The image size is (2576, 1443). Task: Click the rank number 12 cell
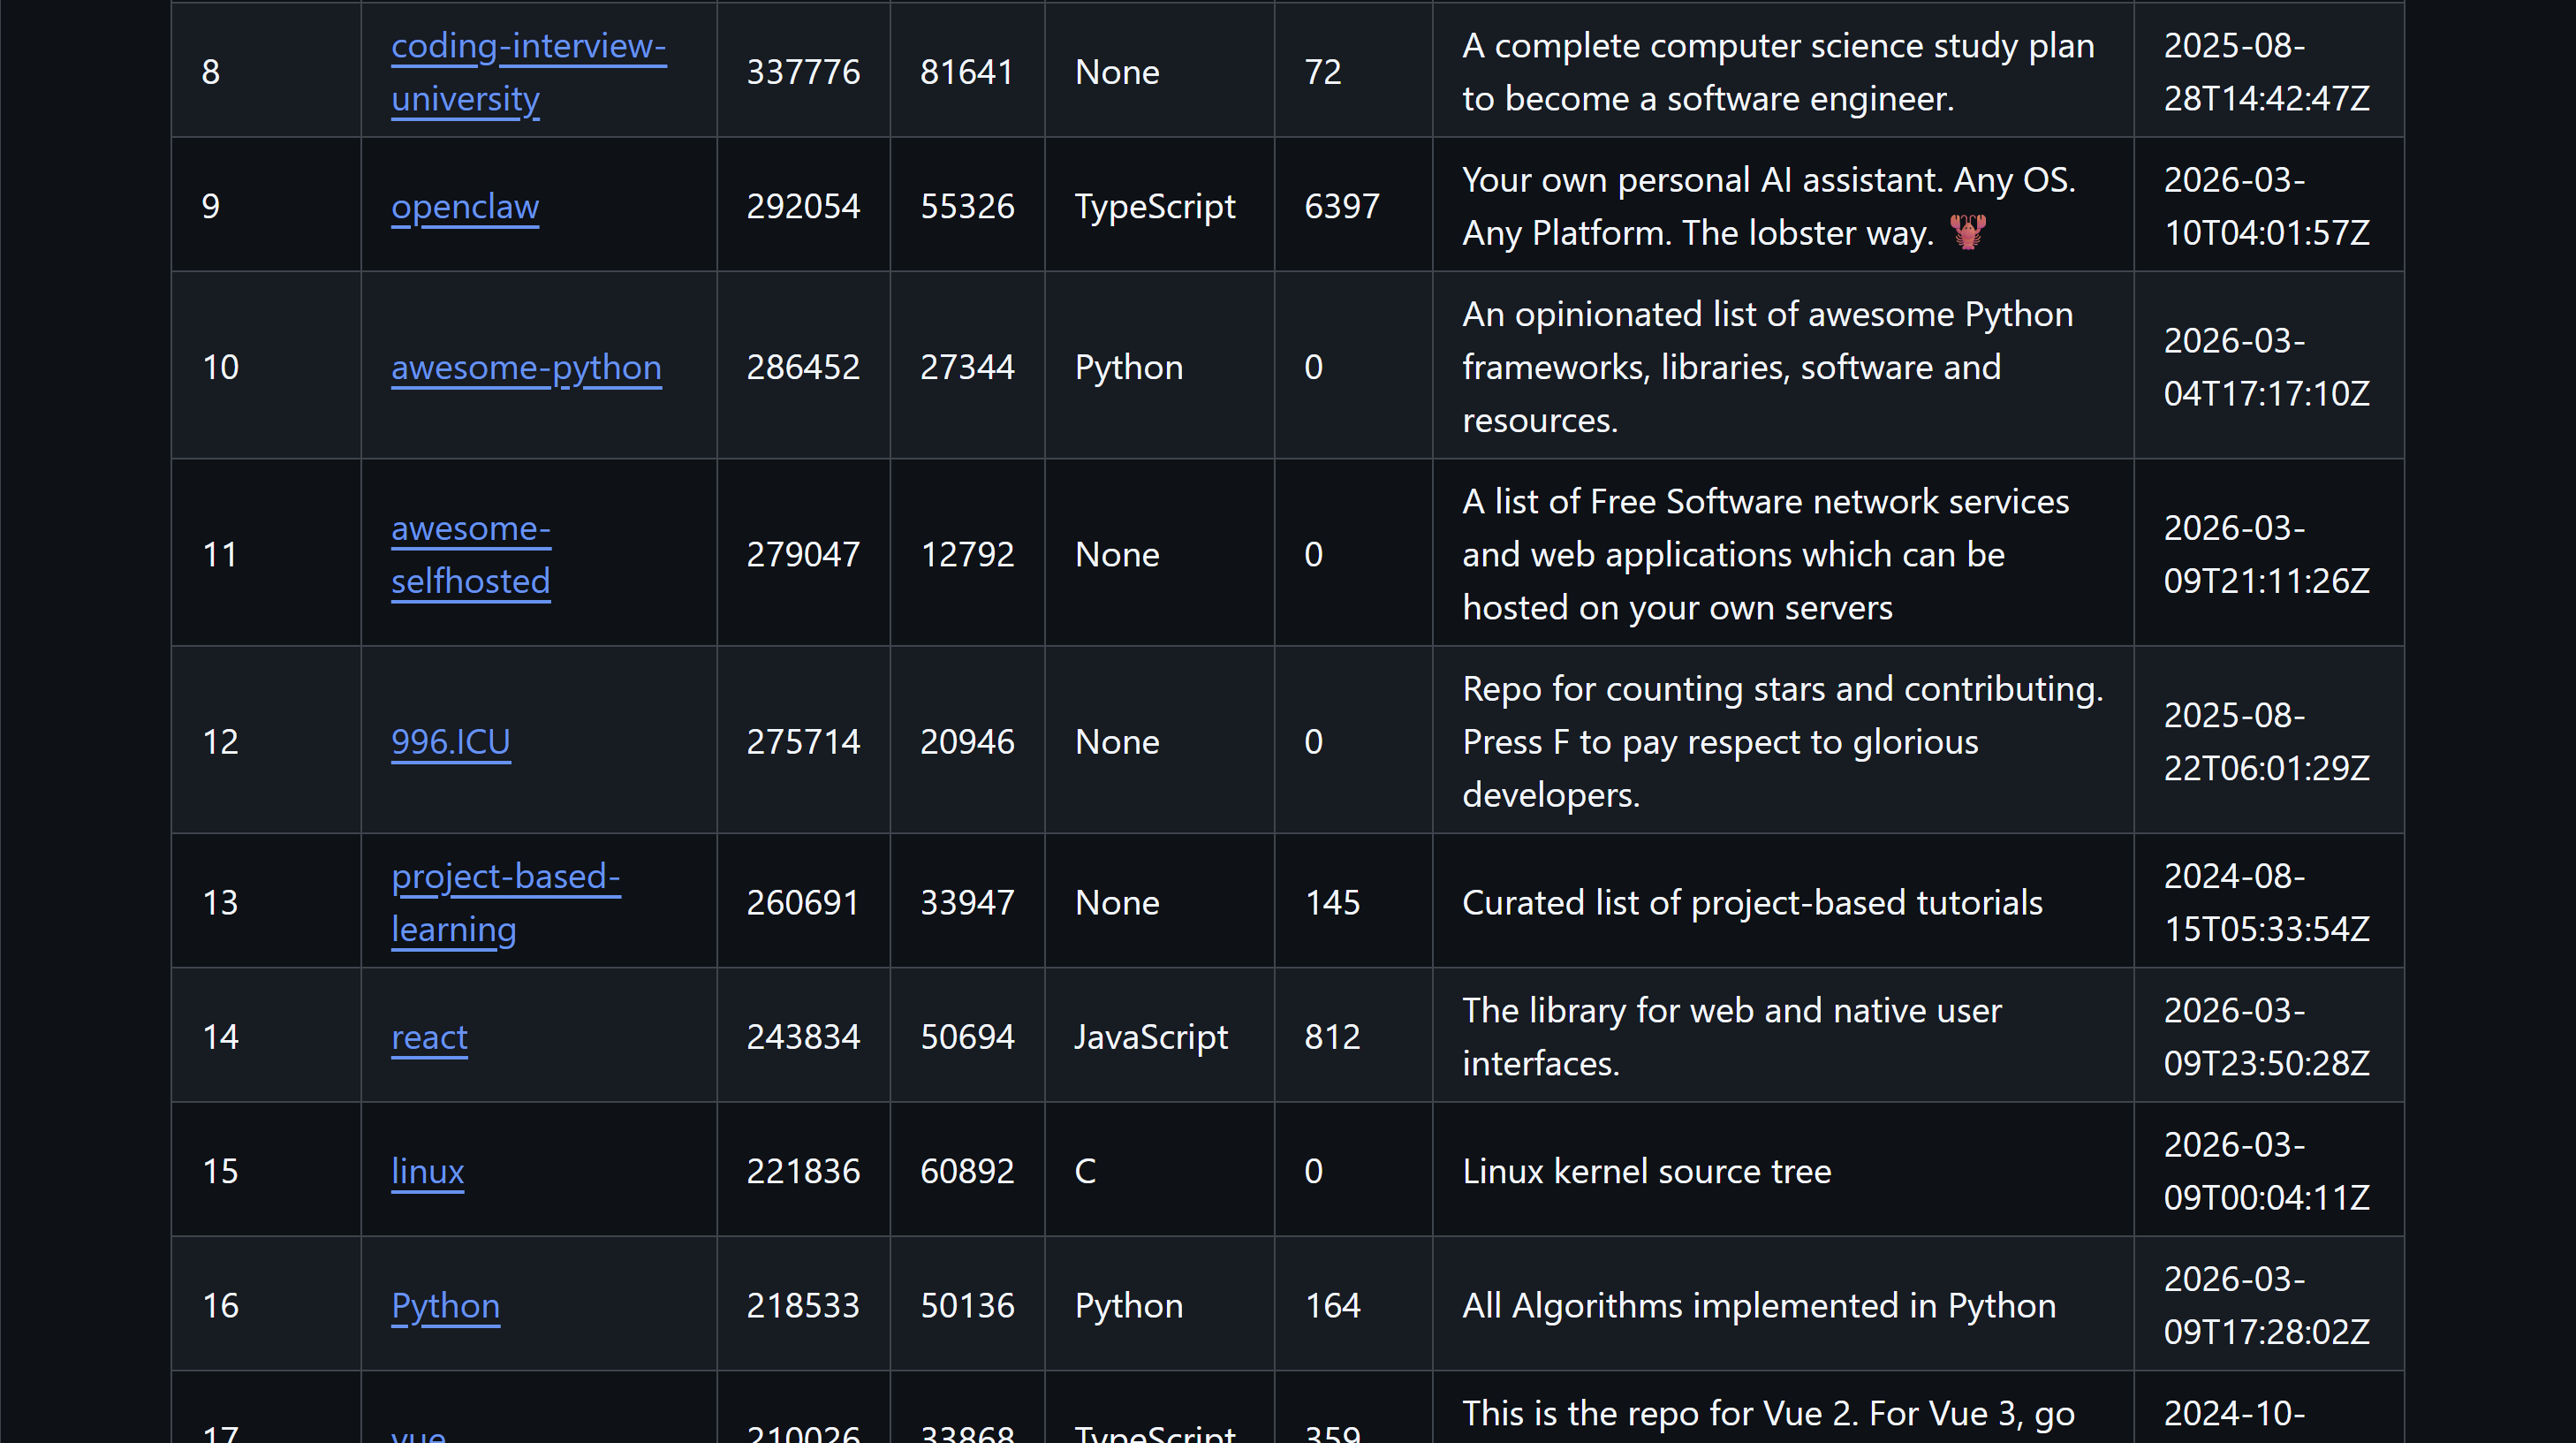click(x=220, y=741)
